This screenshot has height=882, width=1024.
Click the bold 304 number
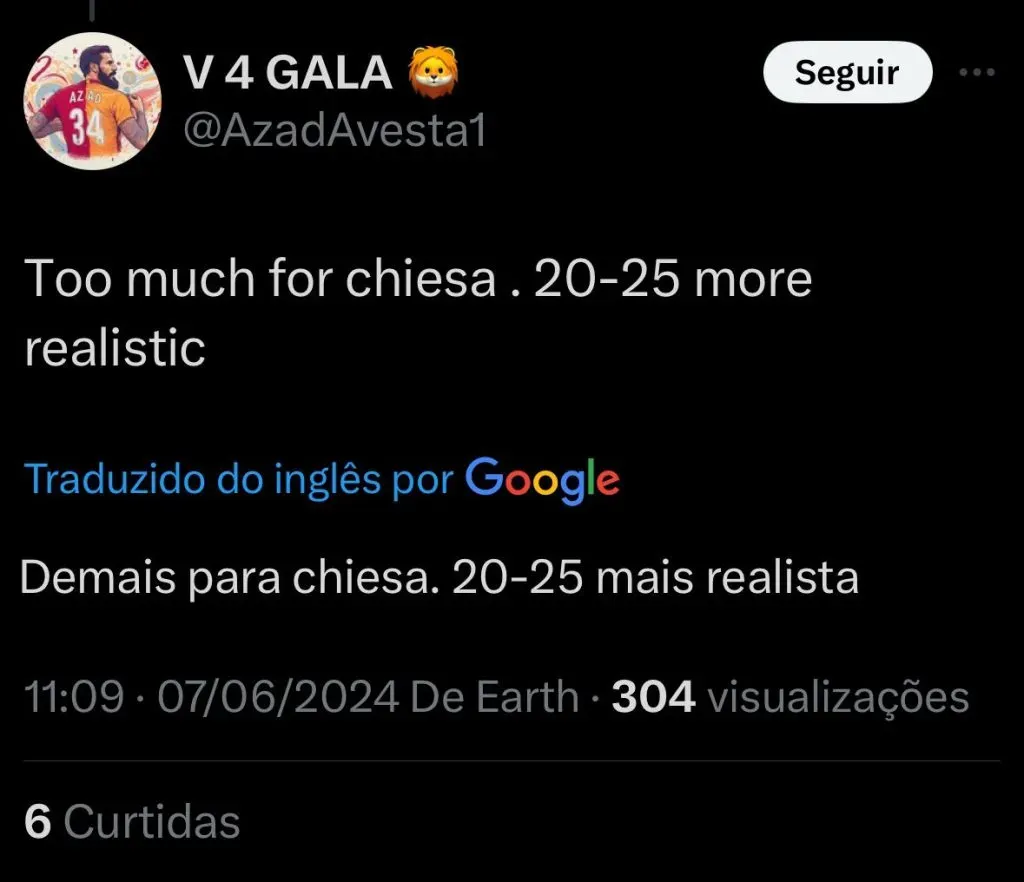(x=653, y=697)
